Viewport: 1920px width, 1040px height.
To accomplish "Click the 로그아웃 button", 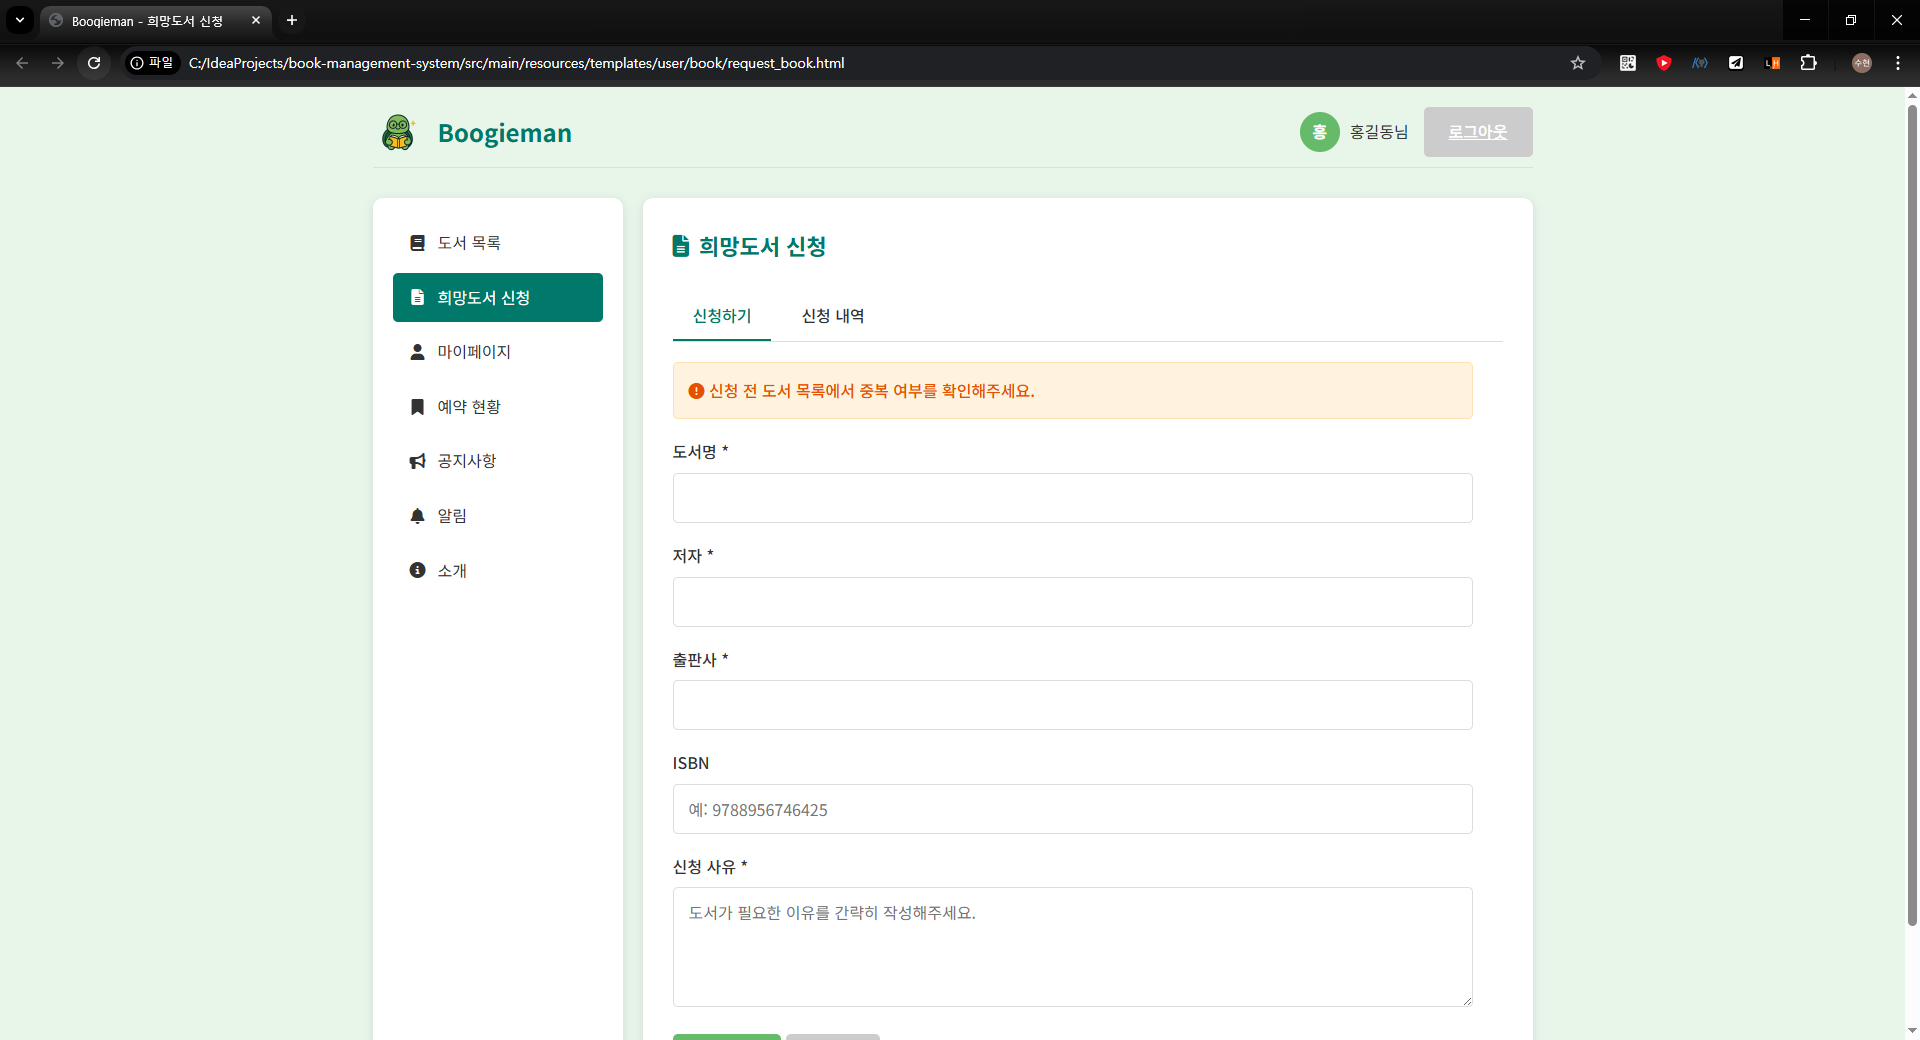I will pos(1478,131).
